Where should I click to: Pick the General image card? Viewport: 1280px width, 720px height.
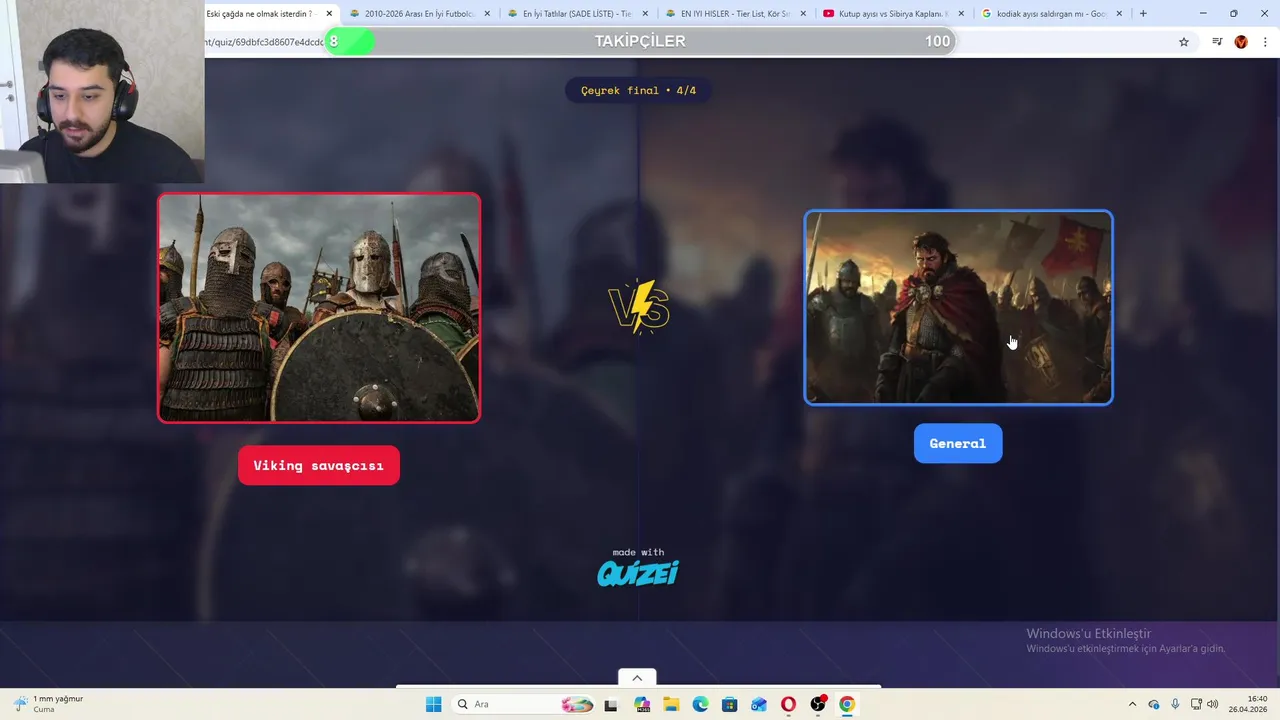958,307
